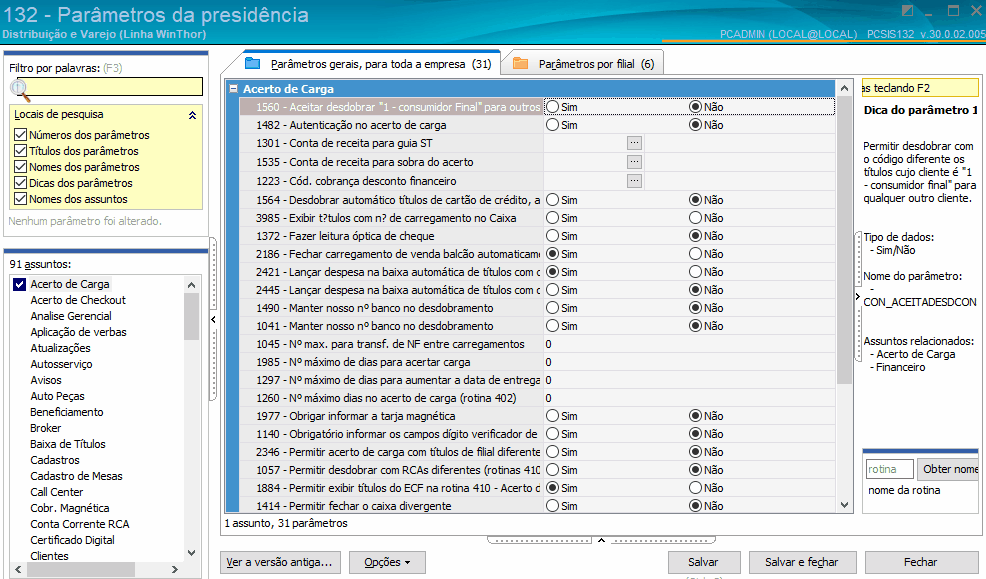Click the parameter grid's scroll down arrow
986x579 pixels.
pos(845,505)
